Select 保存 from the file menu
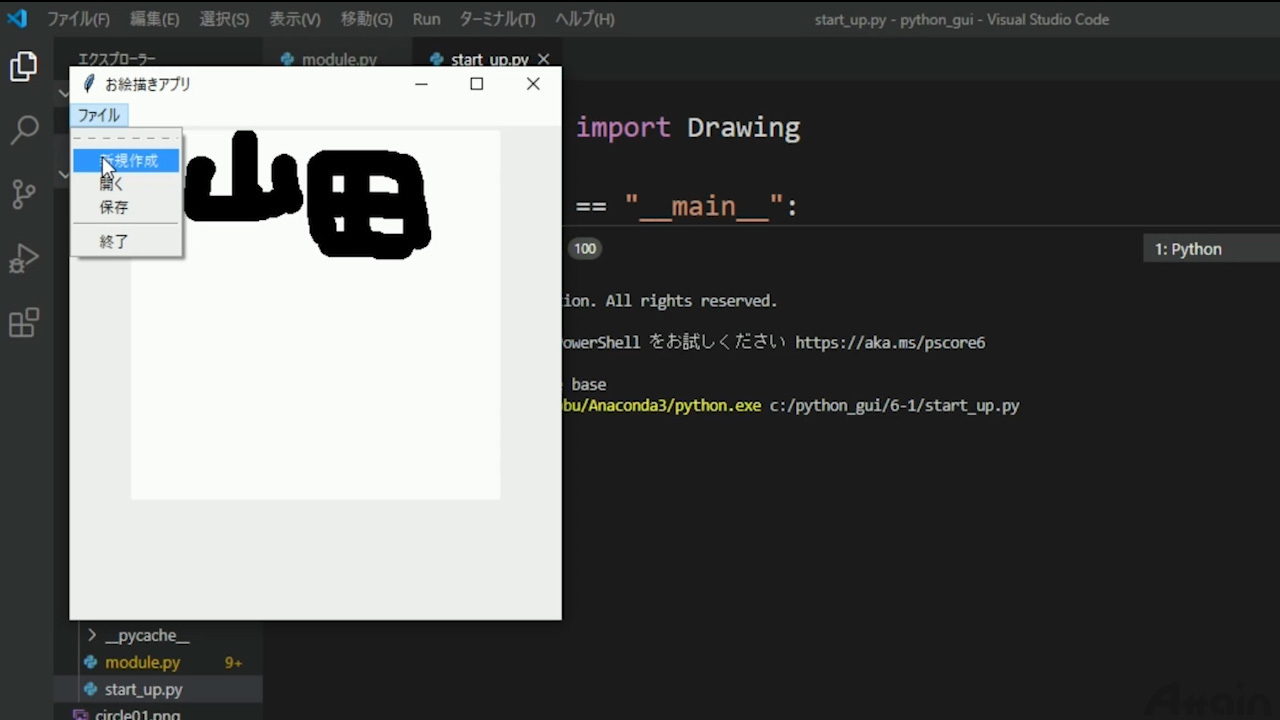 pos(114,207)
